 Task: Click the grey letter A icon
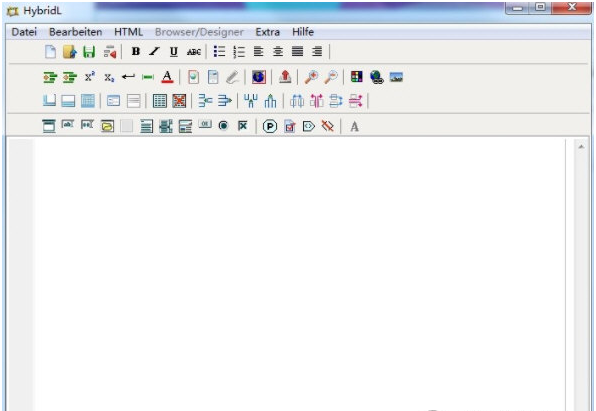click(354, 126)
